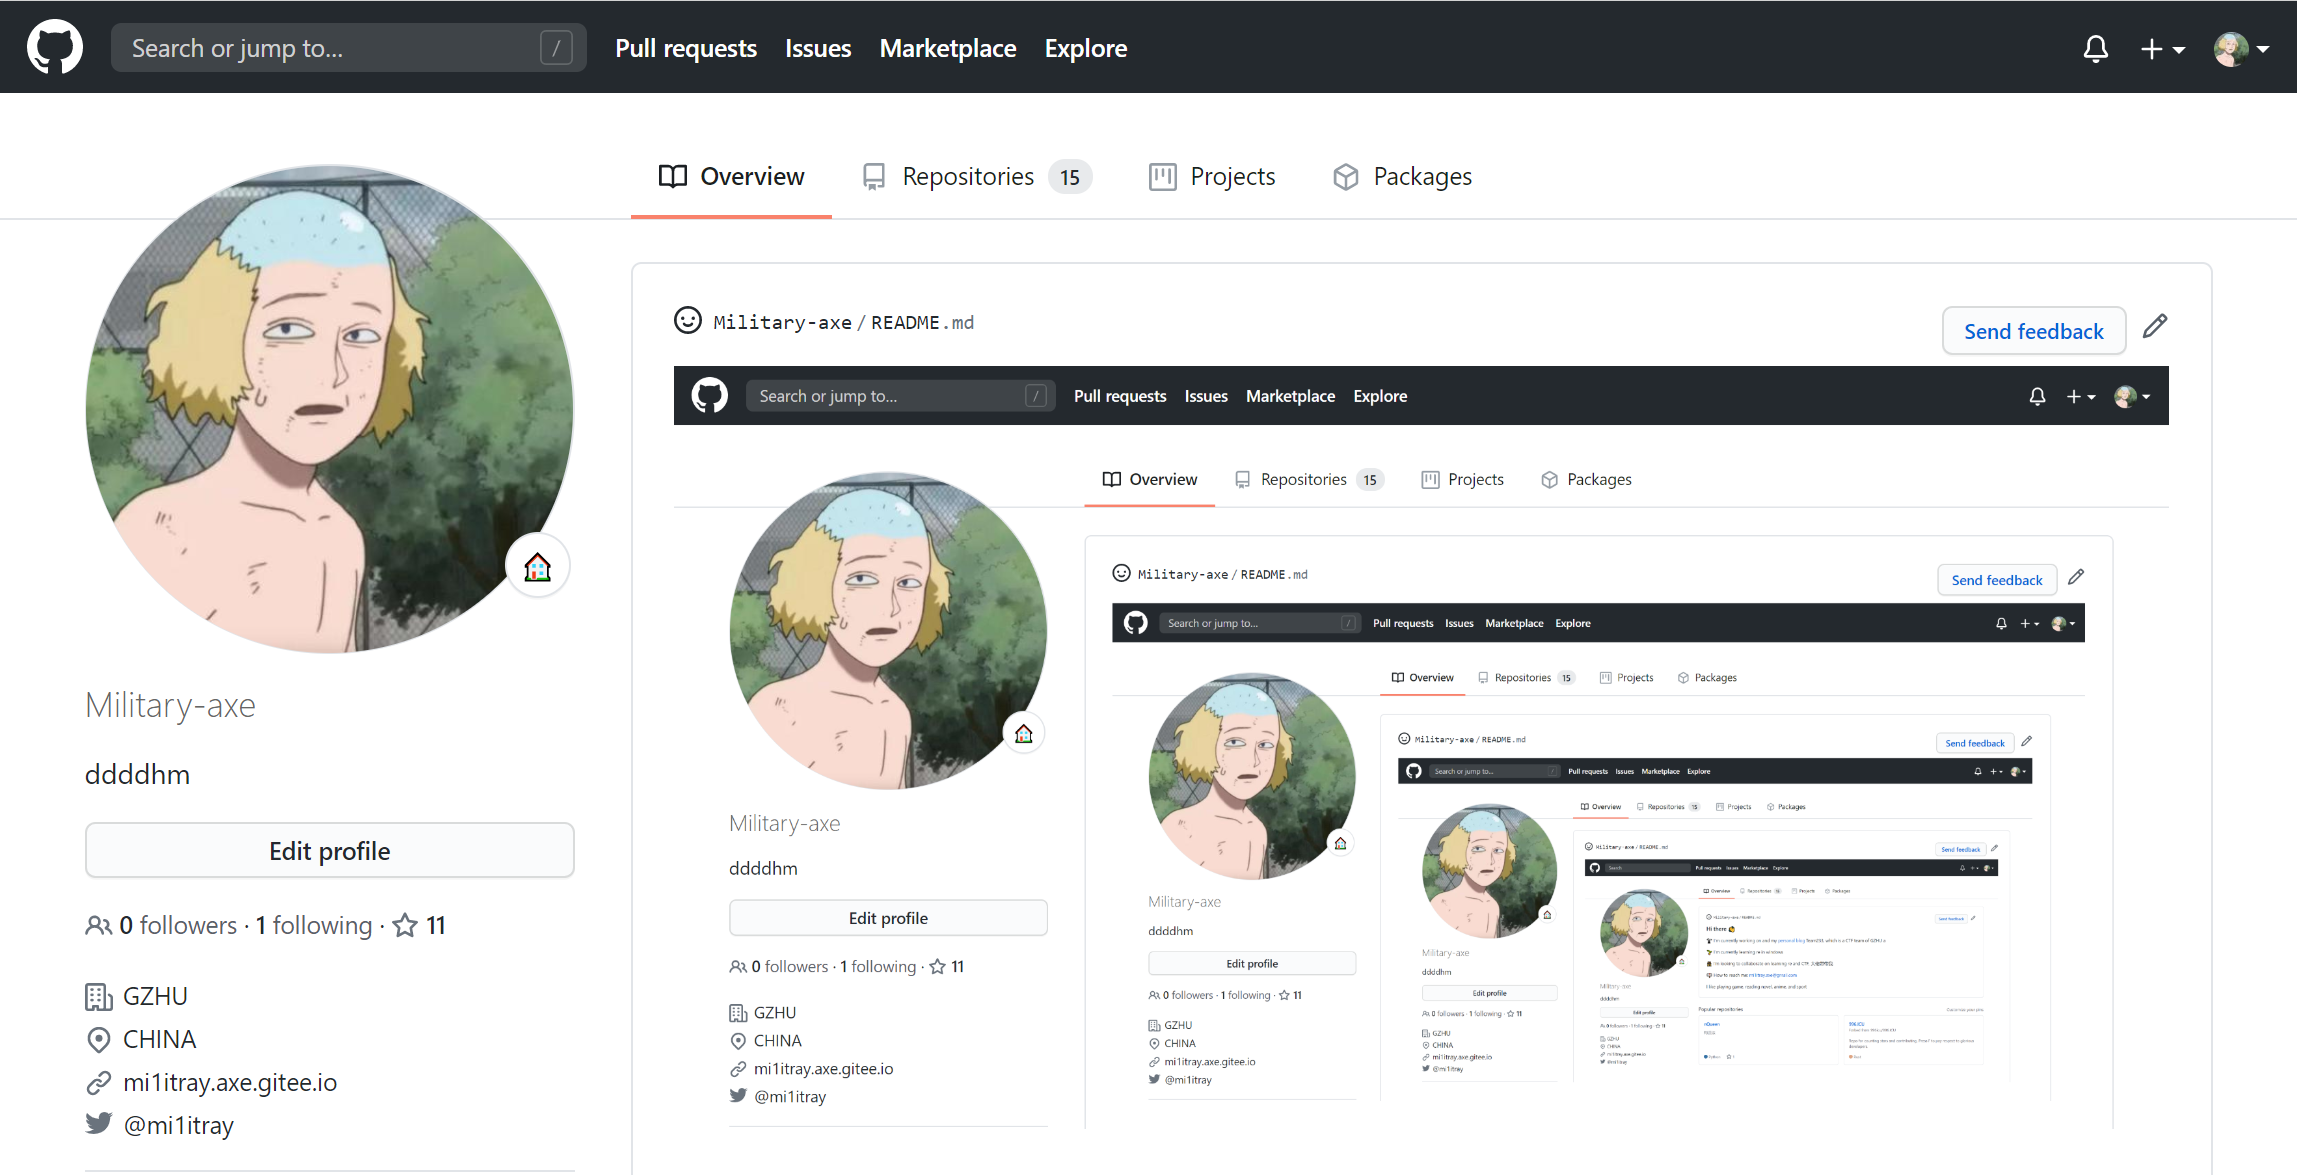The height and width of the screenshot is (1175, 2297).
Task: Click the house status emoji badge
Action: (x=538, y=567)
